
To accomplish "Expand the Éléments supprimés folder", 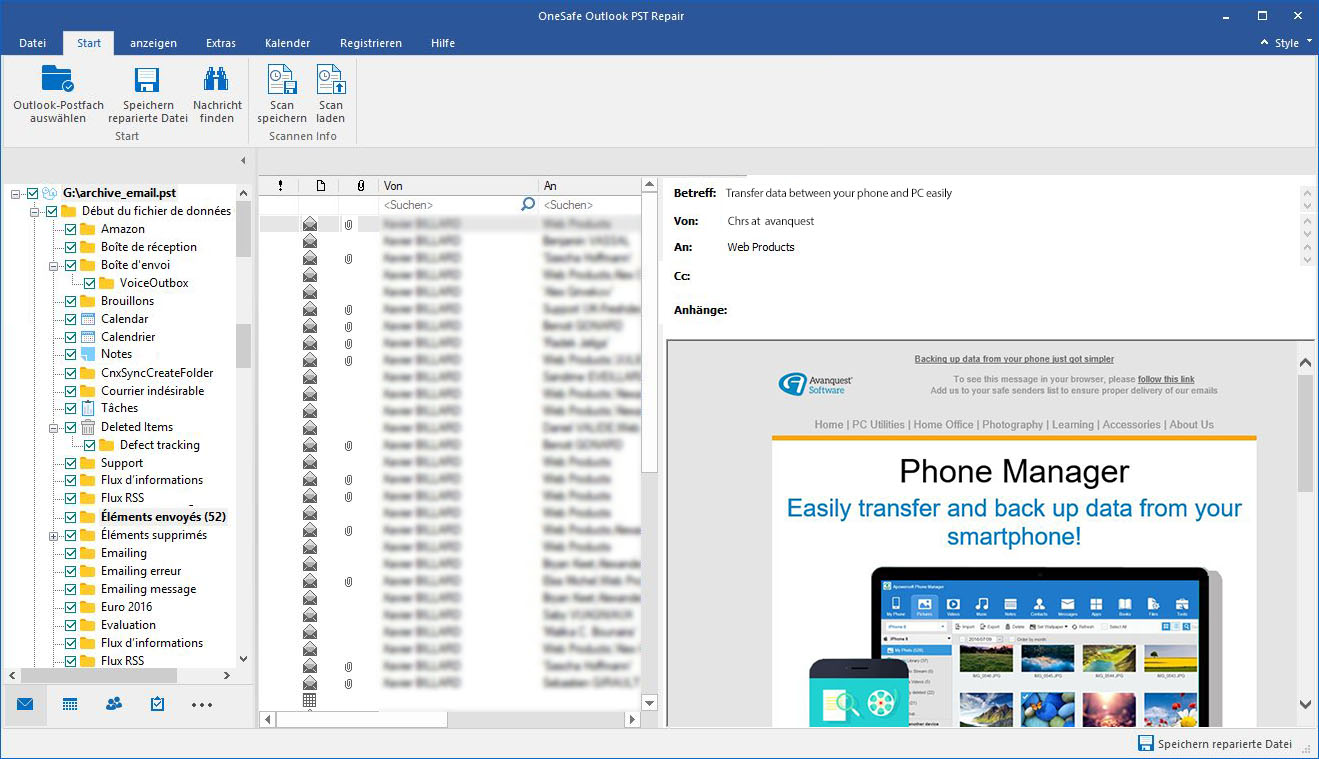I will [x=54, y=535].
